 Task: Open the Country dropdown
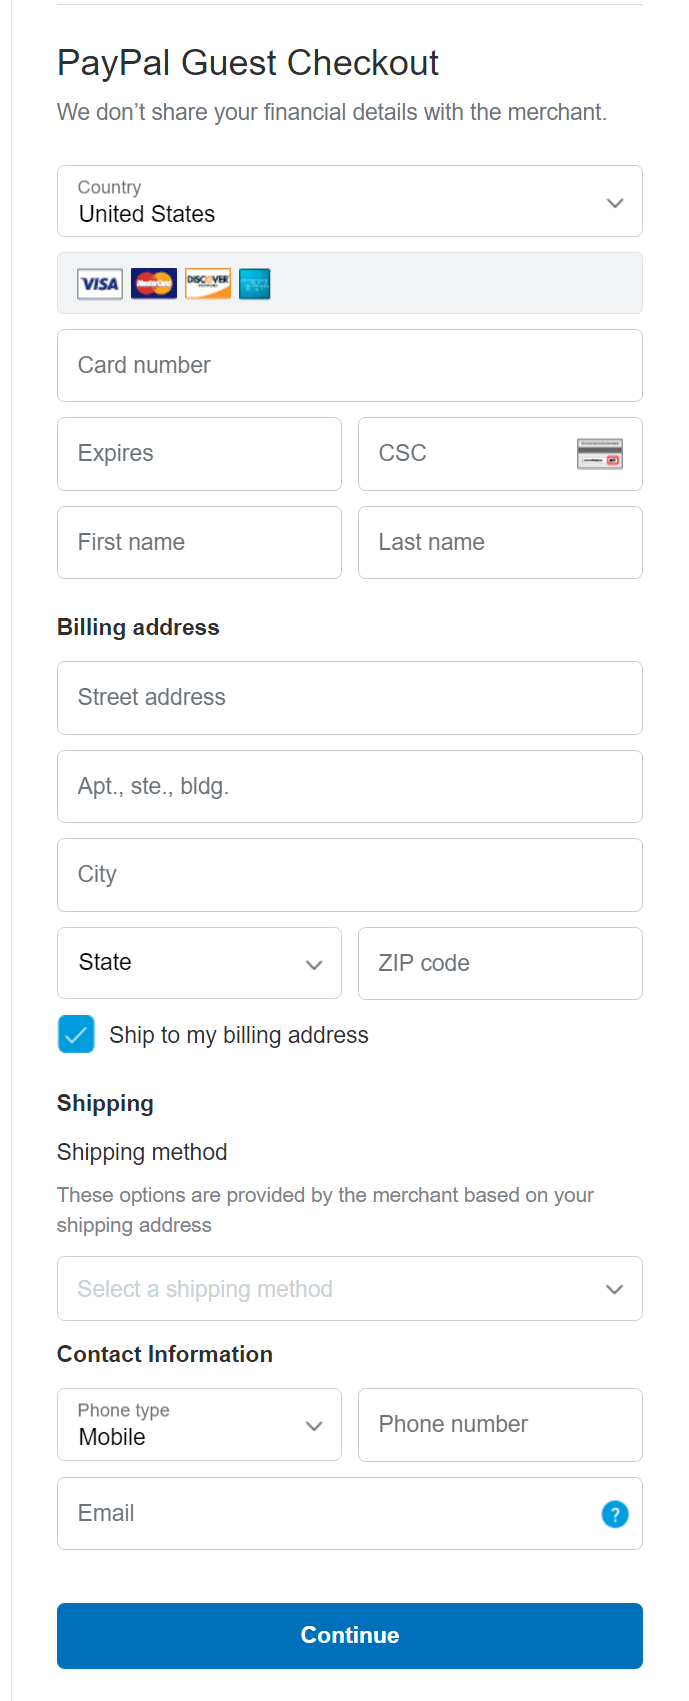coord(350,201)
